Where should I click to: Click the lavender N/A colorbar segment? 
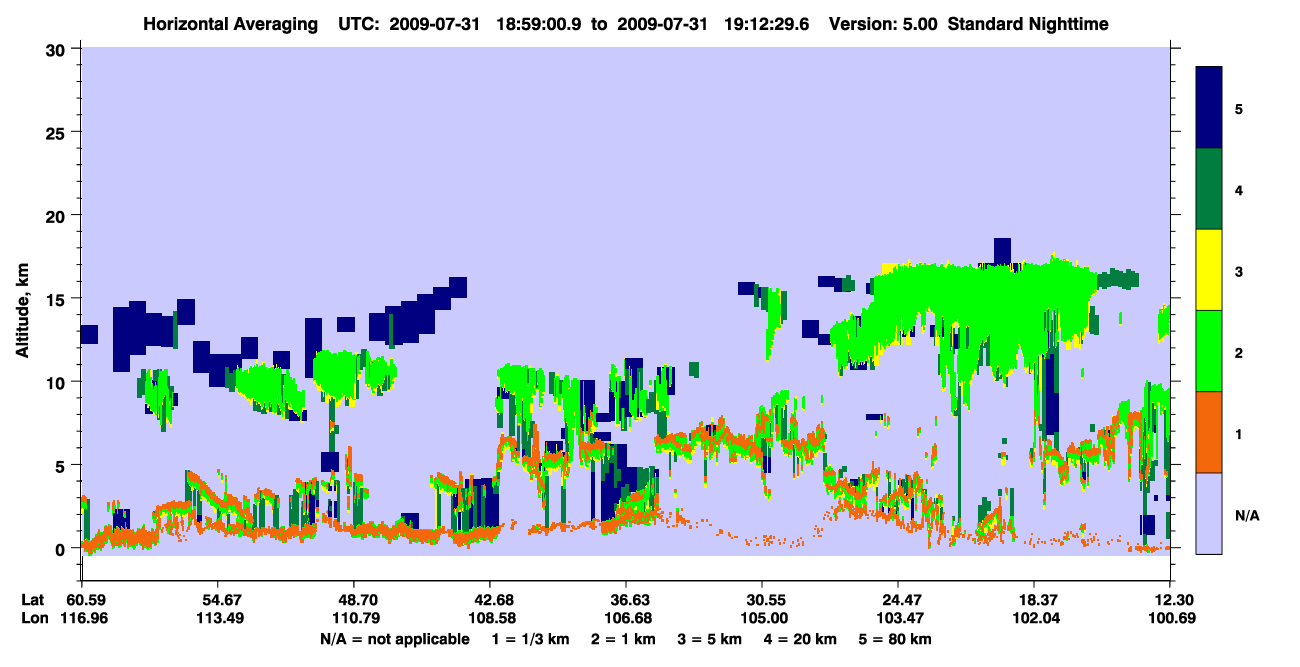coord(1209,513)
